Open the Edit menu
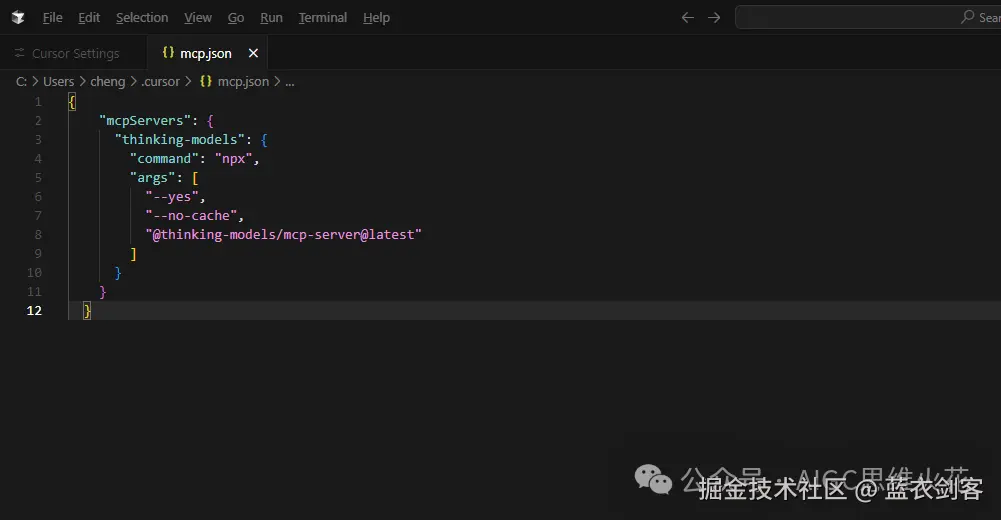The width and height of the screenshot is (1001, 520). [x=89, y=18]
